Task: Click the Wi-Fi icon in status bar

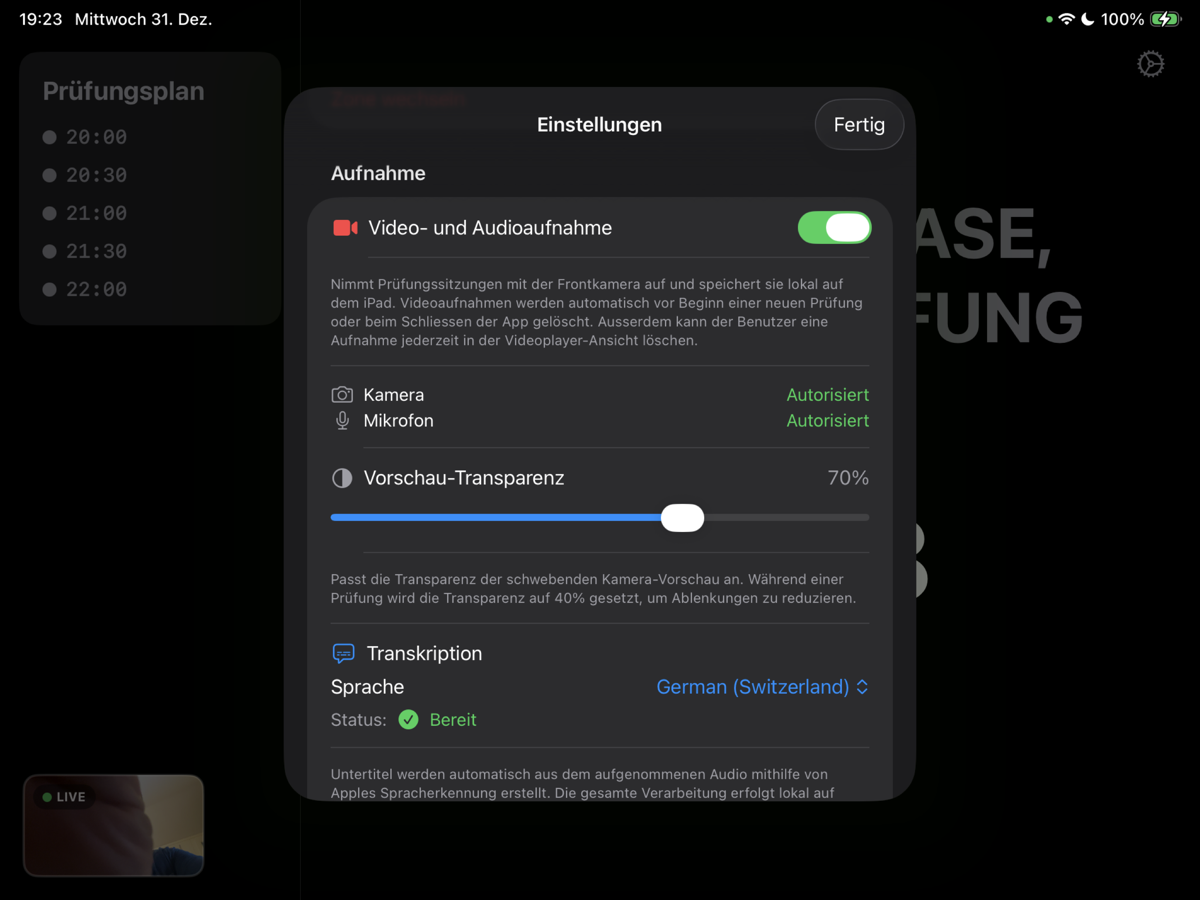Action: 1067,19
